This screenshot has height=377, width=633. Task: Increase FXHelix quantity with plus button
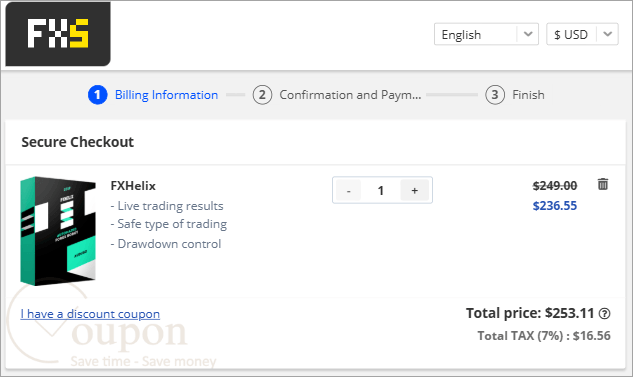(x=415, y=191)
